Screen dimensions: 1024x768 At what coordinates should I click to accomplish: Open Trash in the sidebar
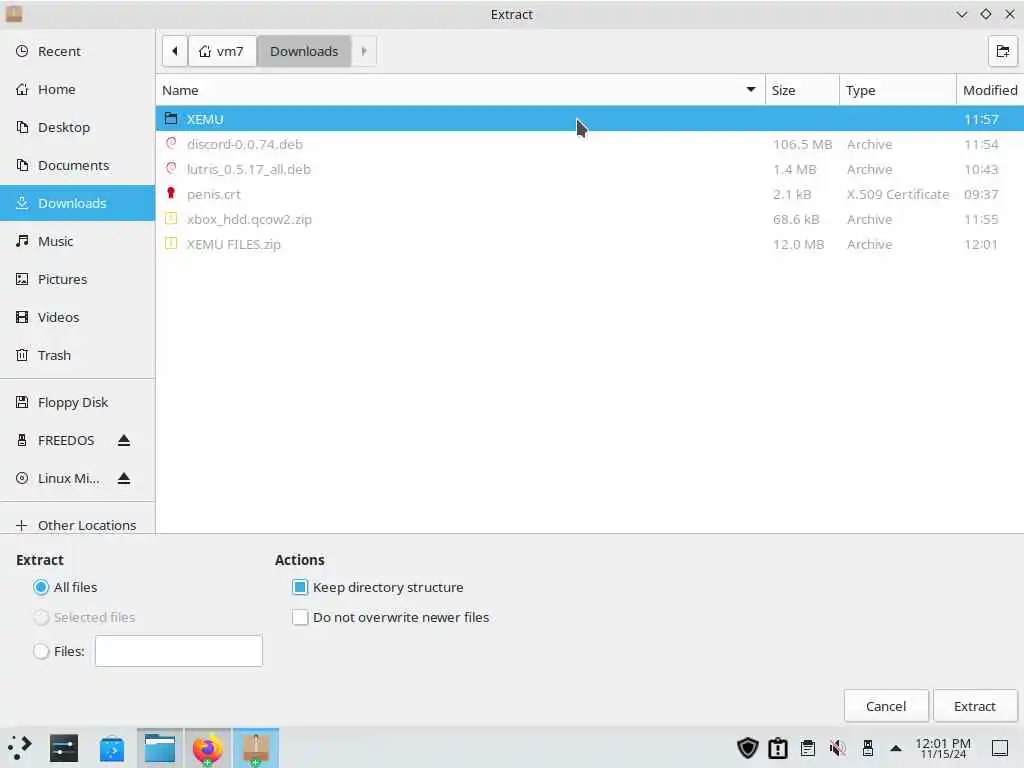click(77, 355)
